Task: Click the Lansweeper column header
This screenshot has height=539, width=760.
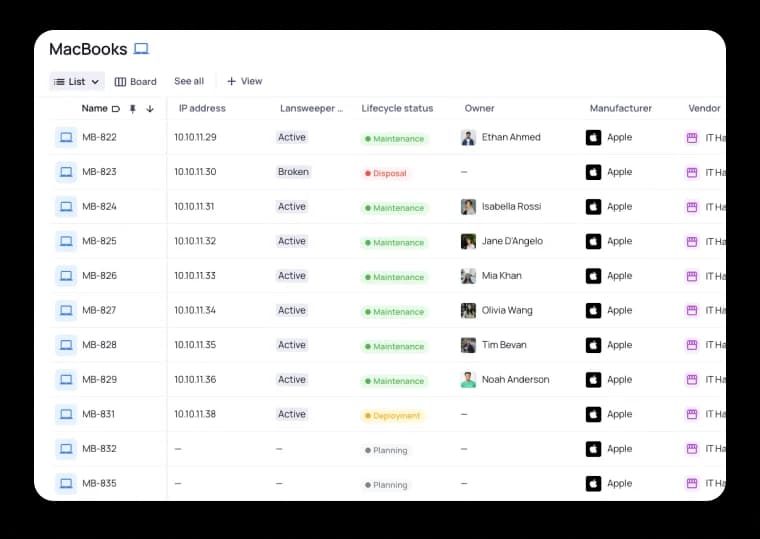Action: [311, 108]
